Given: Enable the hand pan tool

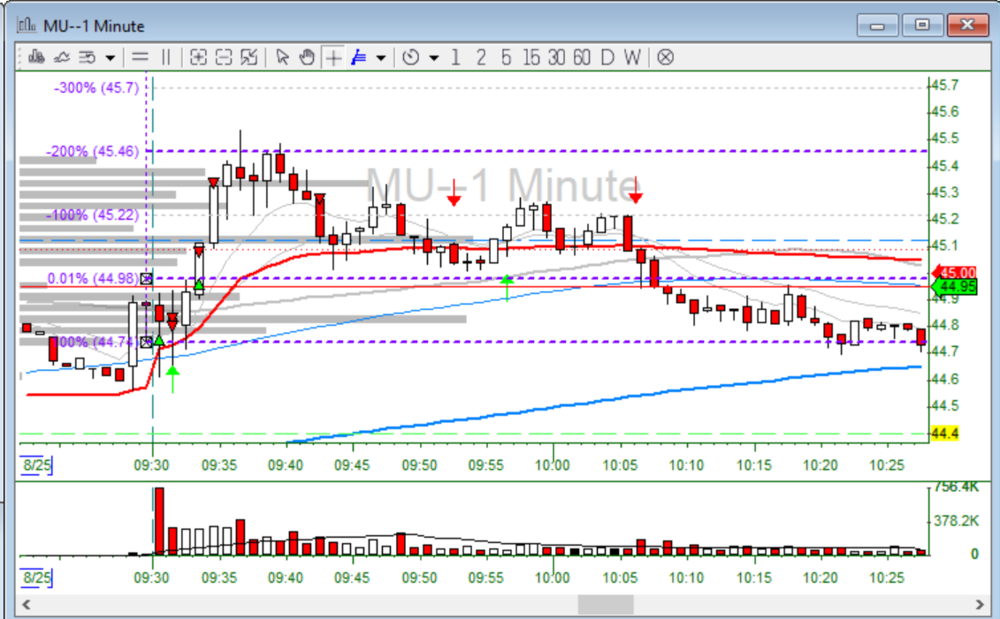Looking at the screenshot, I should (x=307, y=58).
